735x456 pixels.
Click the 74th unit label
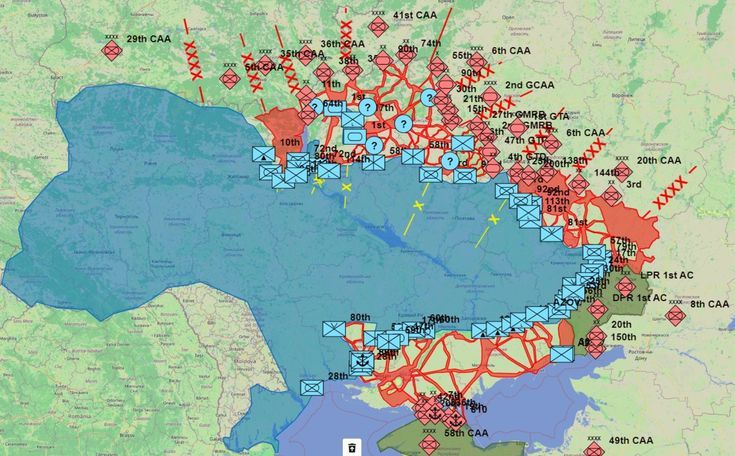(x=431, y=43)
